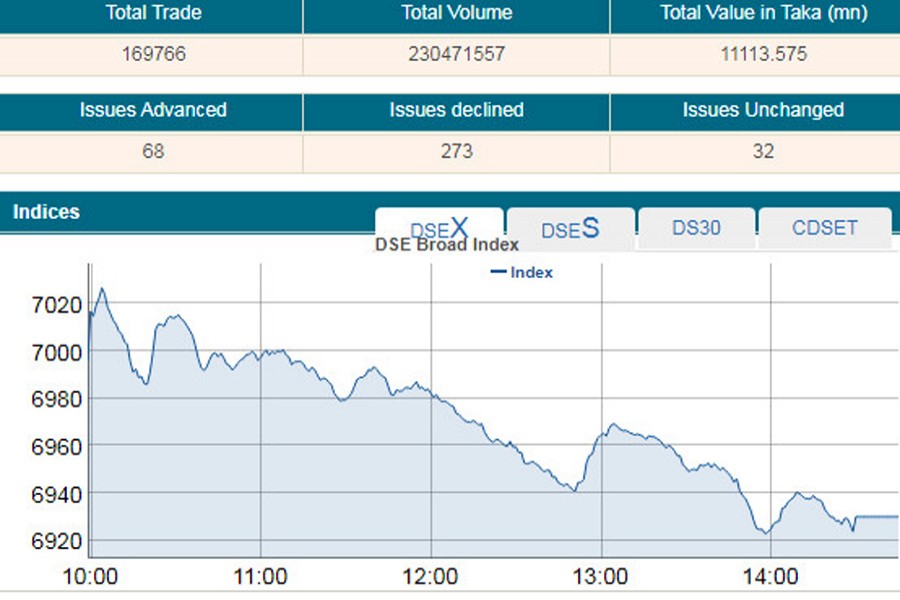
Task: Click the Issues Unchanged header
Action: click(763, 110)
